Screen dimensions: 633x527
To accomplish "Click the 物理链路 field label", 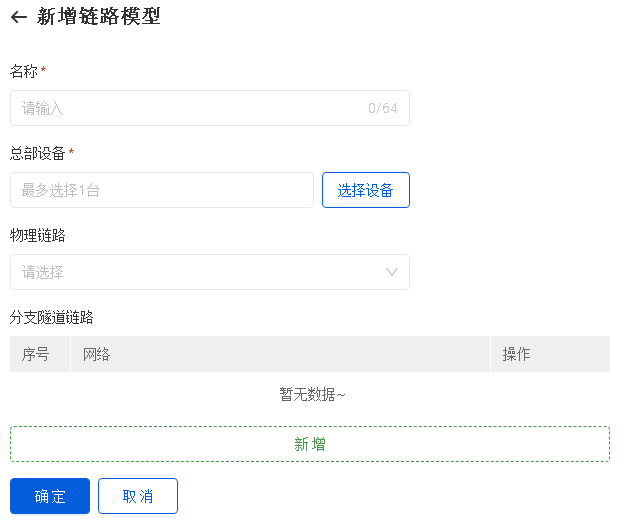I will pos(38,235).
